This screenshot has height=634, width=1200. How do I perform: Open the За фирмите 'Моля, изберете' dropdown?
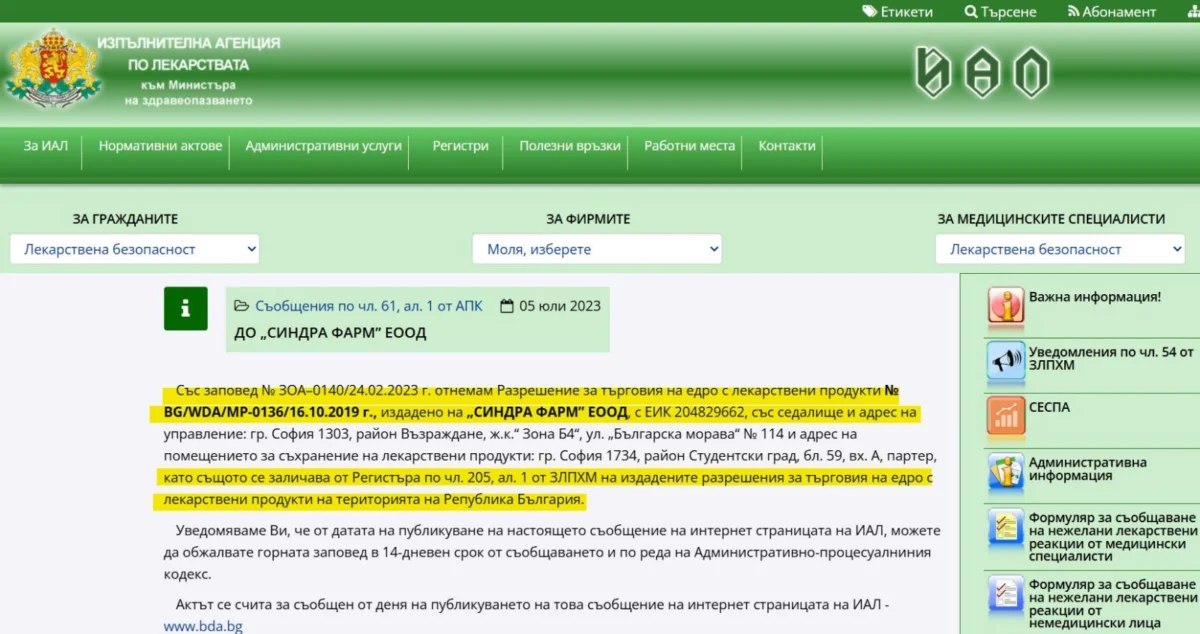click(597, 249)
